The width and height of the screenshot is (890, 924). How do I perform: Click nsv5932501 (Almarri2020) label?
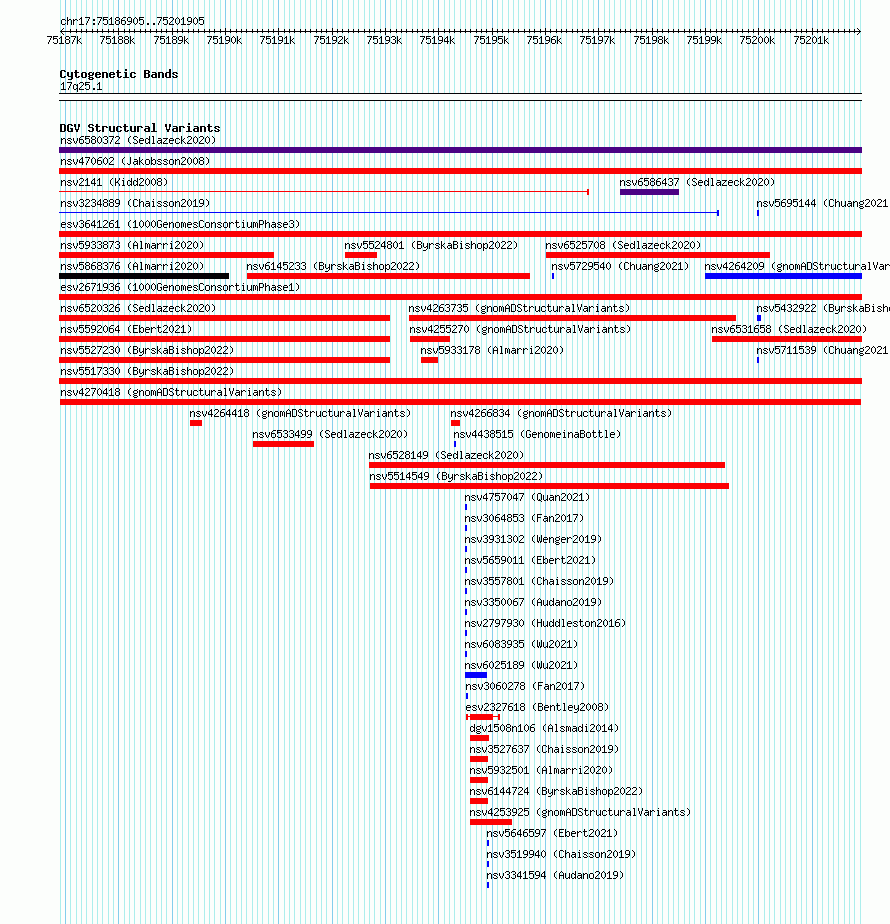tap(541, 771)
